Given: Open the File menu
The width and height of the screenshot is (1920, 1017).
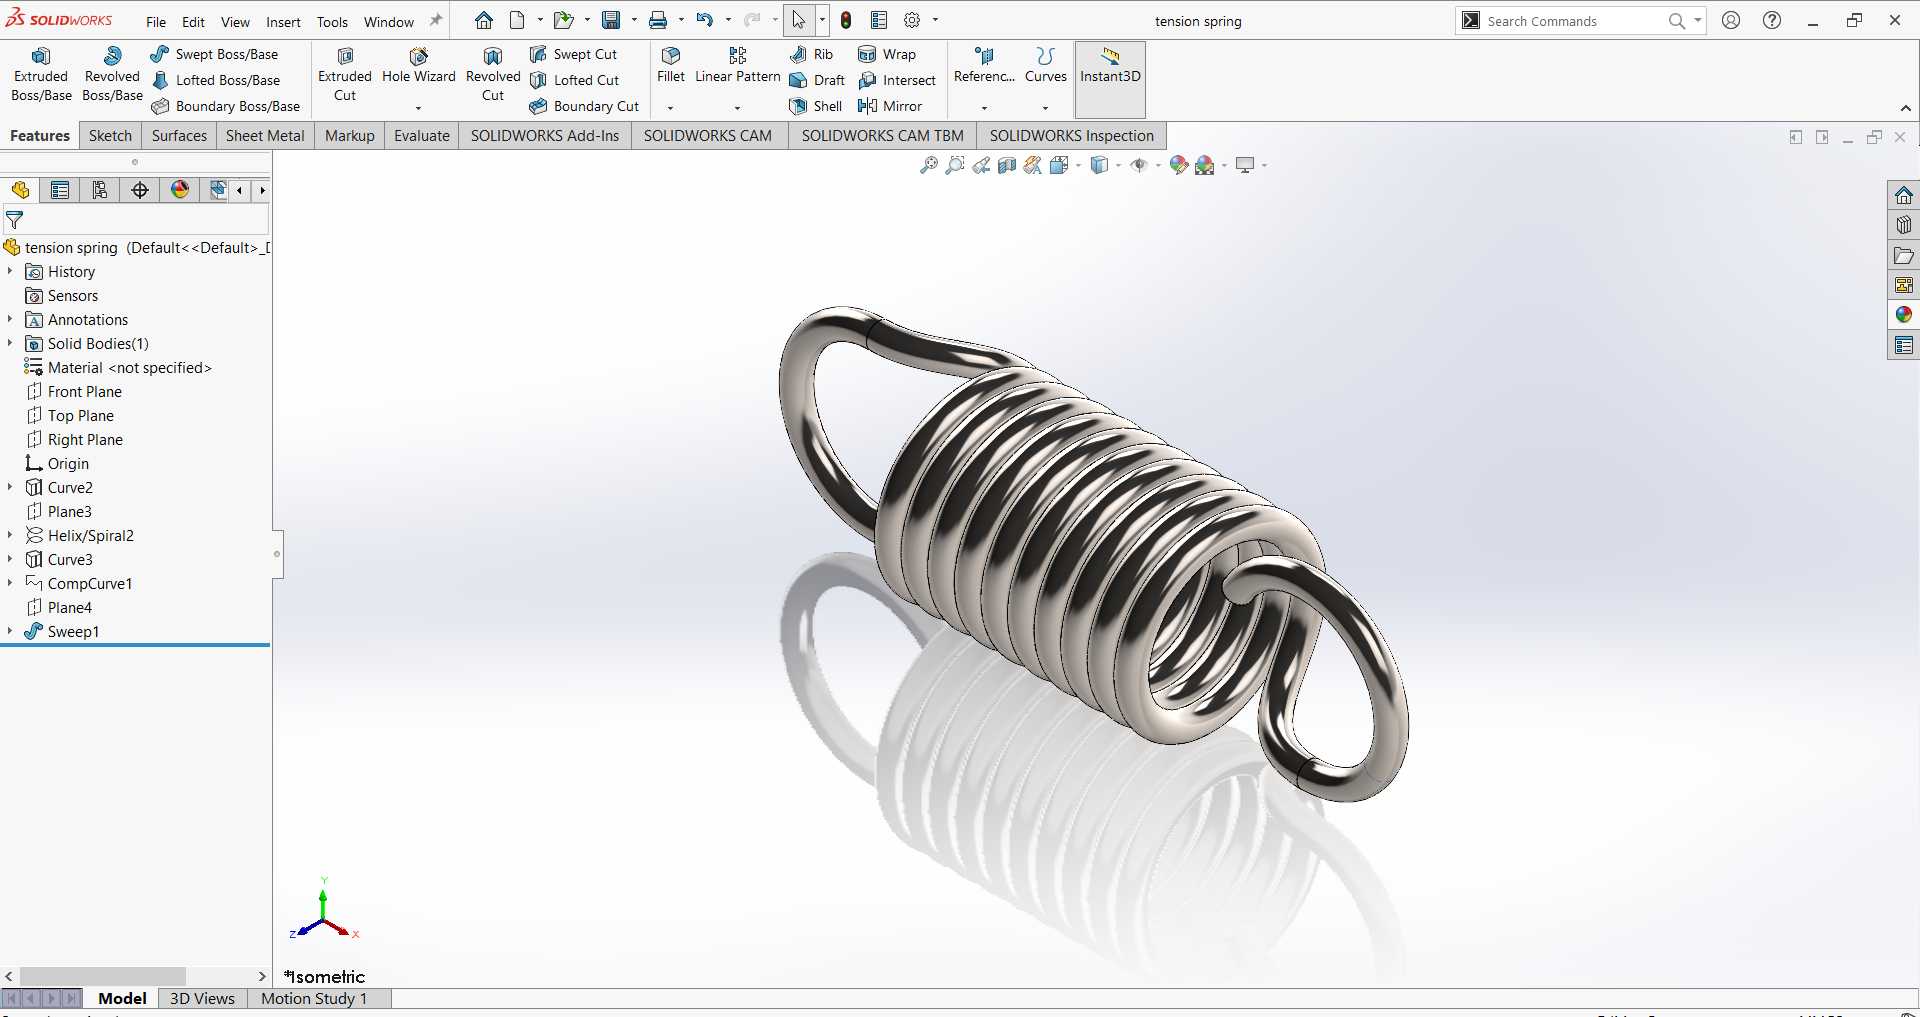Looking at the screenshot, I should click(x=156, y=22).
